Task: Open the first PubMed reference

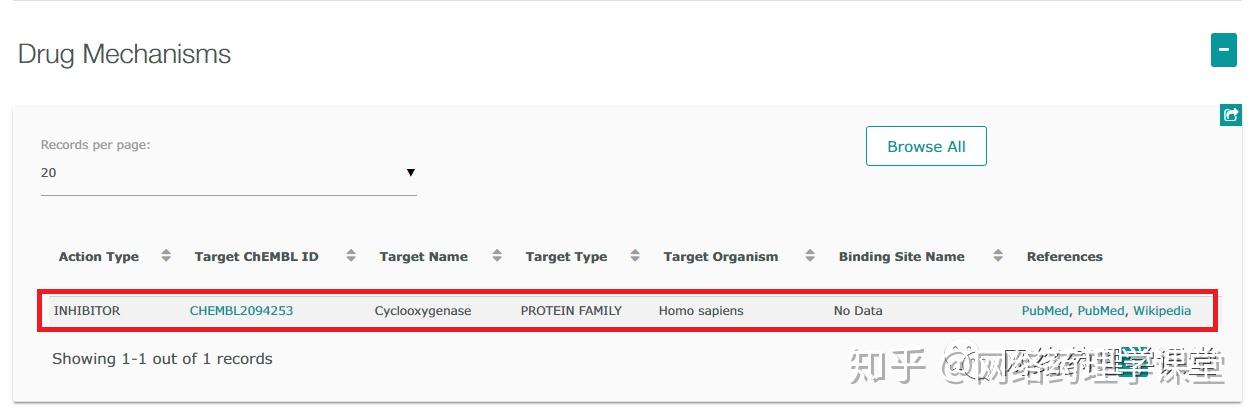Action: click(x=1045, y=311)
